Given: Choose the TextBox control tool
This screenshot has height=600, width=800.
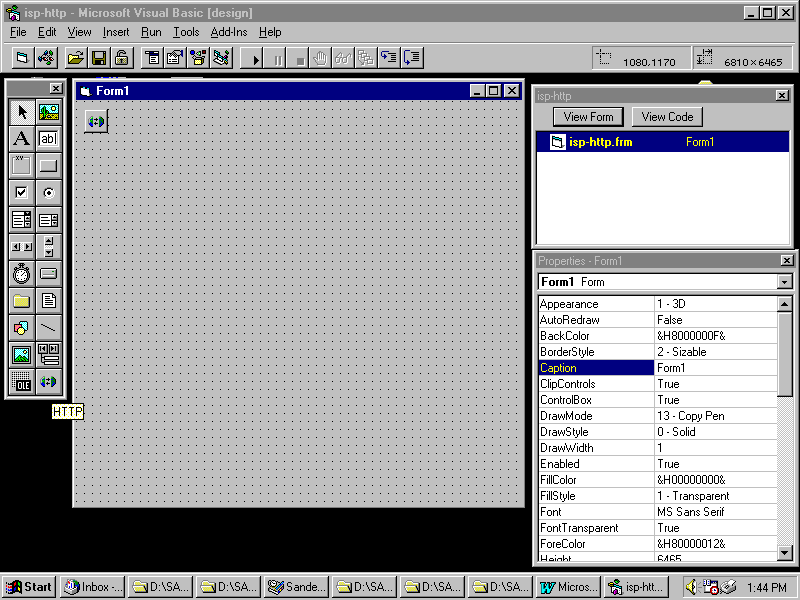Looking at the screenshot, I should tap(48, 139).
